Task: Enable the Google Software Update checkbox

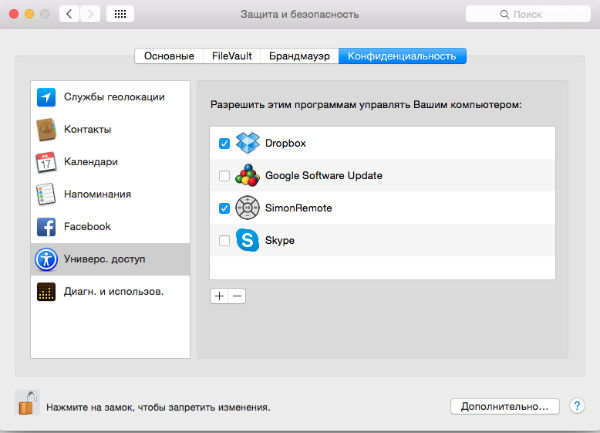Action: click(224, 176)
